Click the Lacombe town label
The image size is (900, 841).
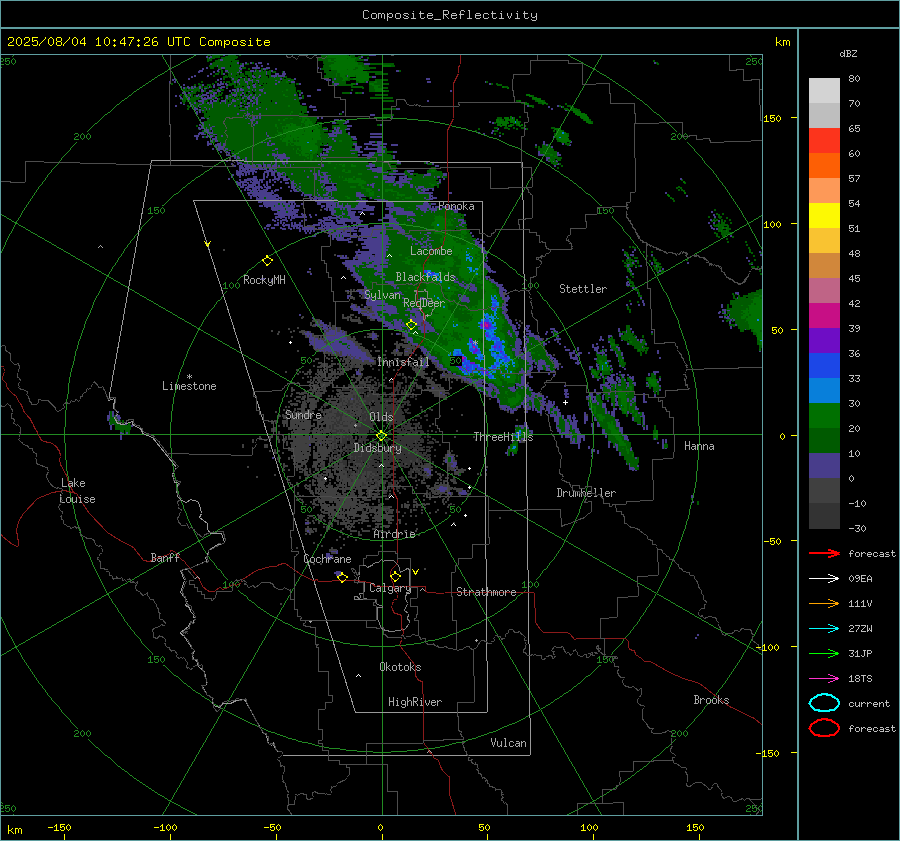[x=431, y=251]
